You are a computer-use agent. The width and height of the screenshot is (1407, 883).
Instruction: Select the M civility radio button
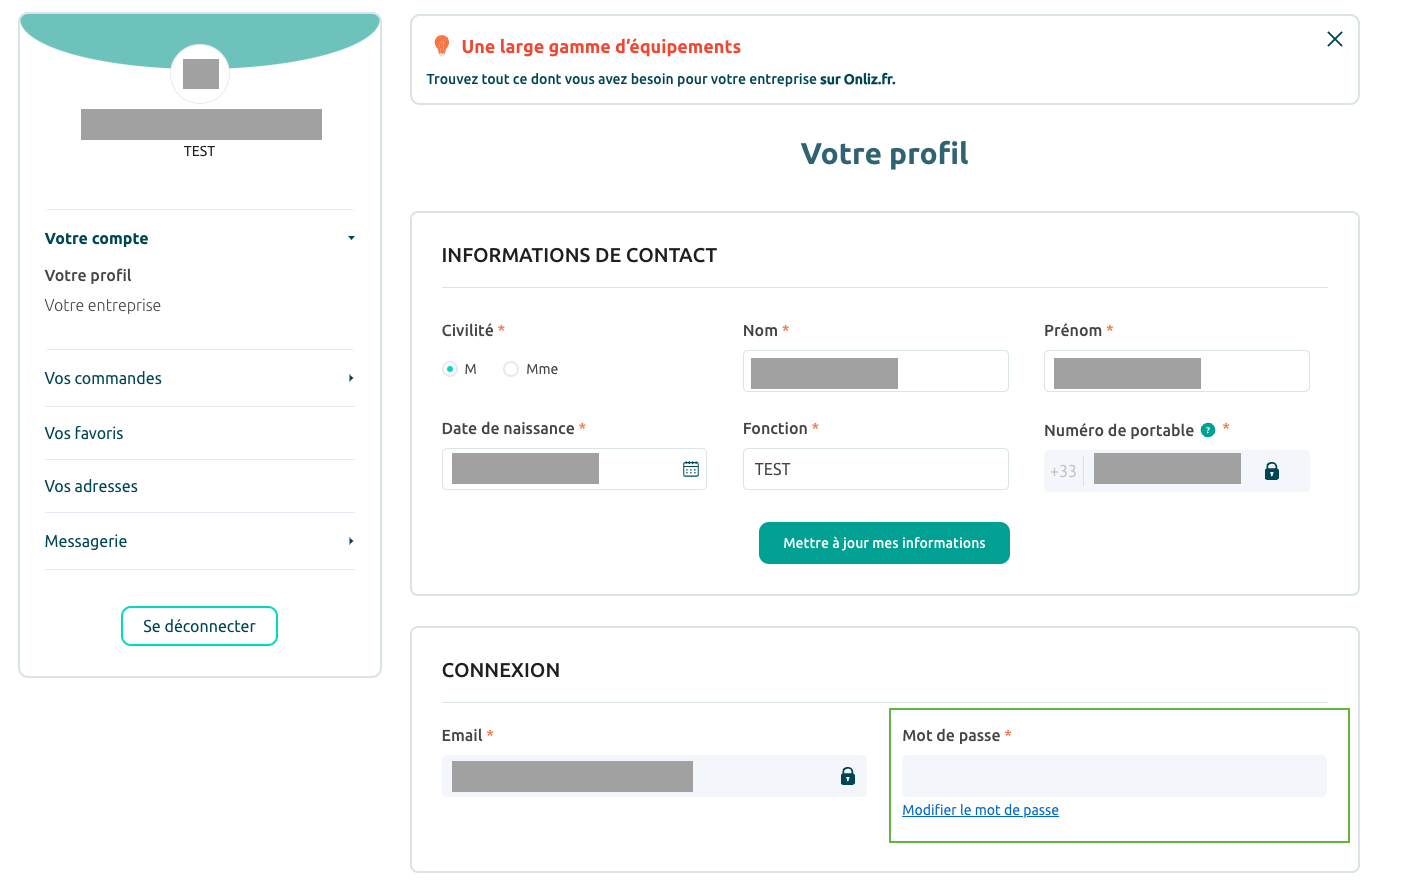click(x=450, y=369)
